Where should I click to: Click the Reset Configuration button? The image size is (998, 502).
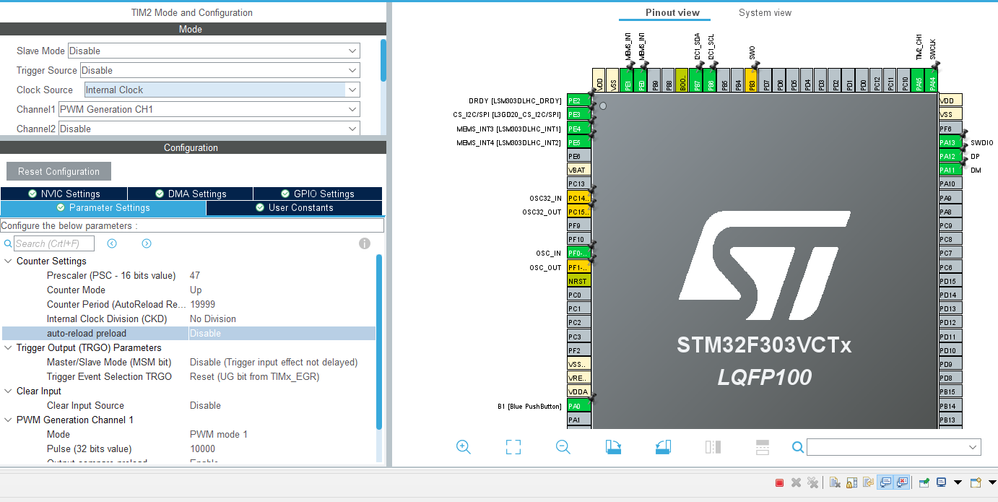59,172
